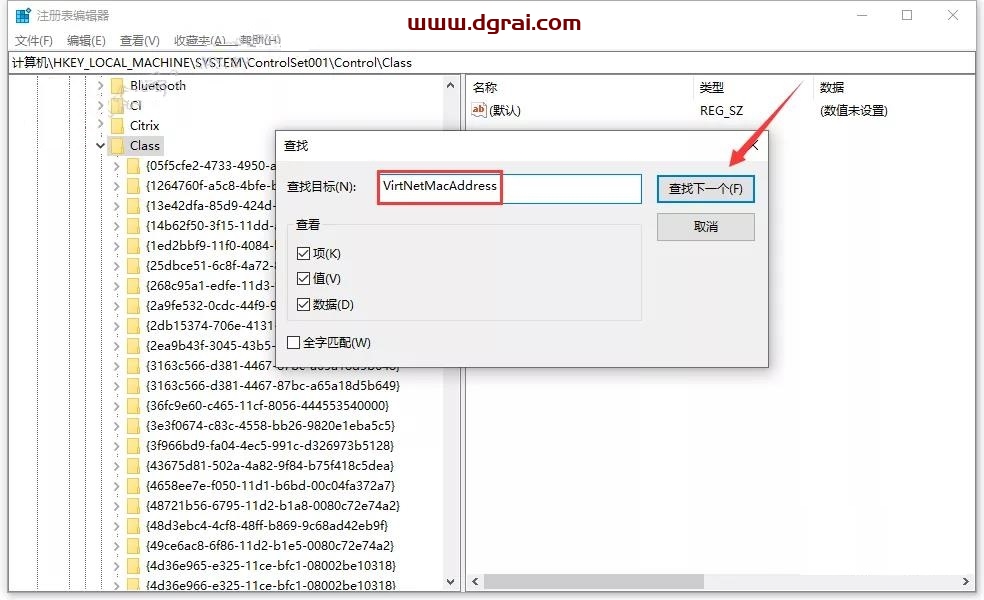This screenshot has height=600, width=984.
Task: Click the (数值未设置) data cell
Action: click(x=853, y=111)
